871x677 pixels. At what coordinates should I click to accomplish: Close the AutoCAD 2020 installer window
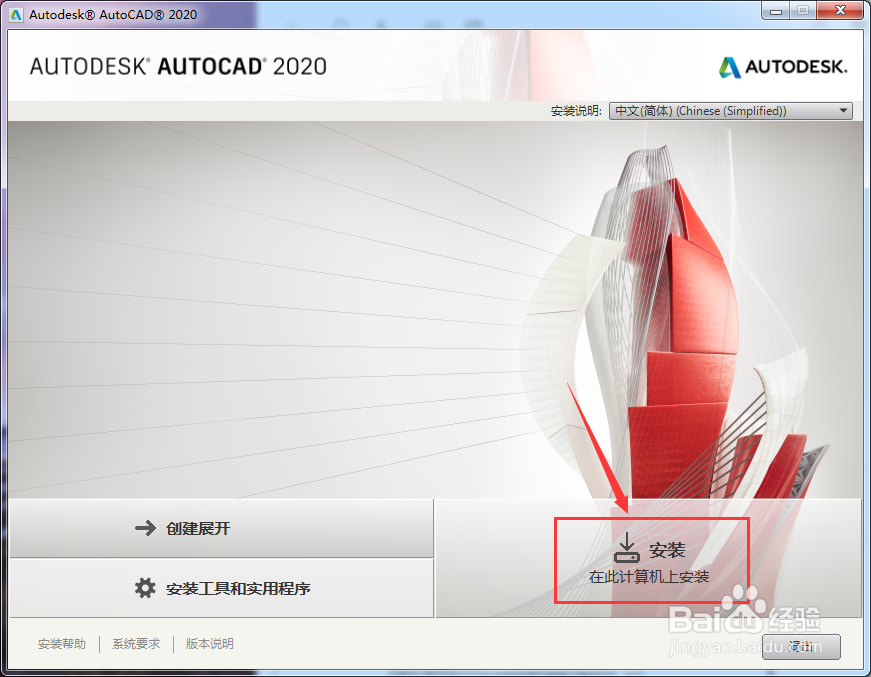pos(840,11)
